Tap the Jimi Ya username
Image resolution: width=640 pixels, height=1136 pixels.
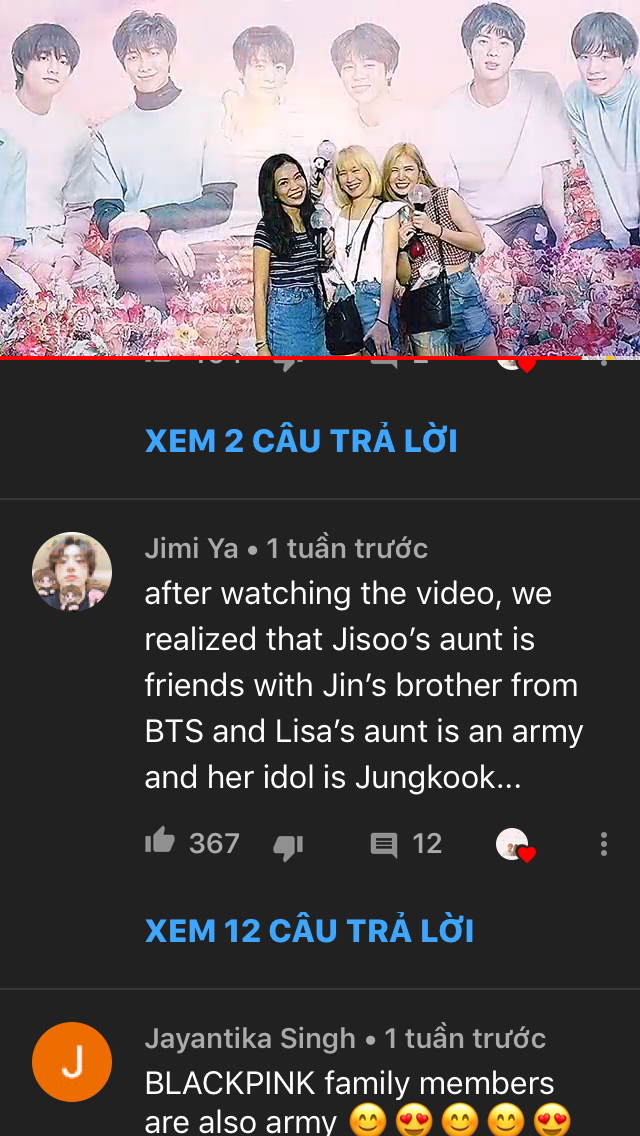191,548
